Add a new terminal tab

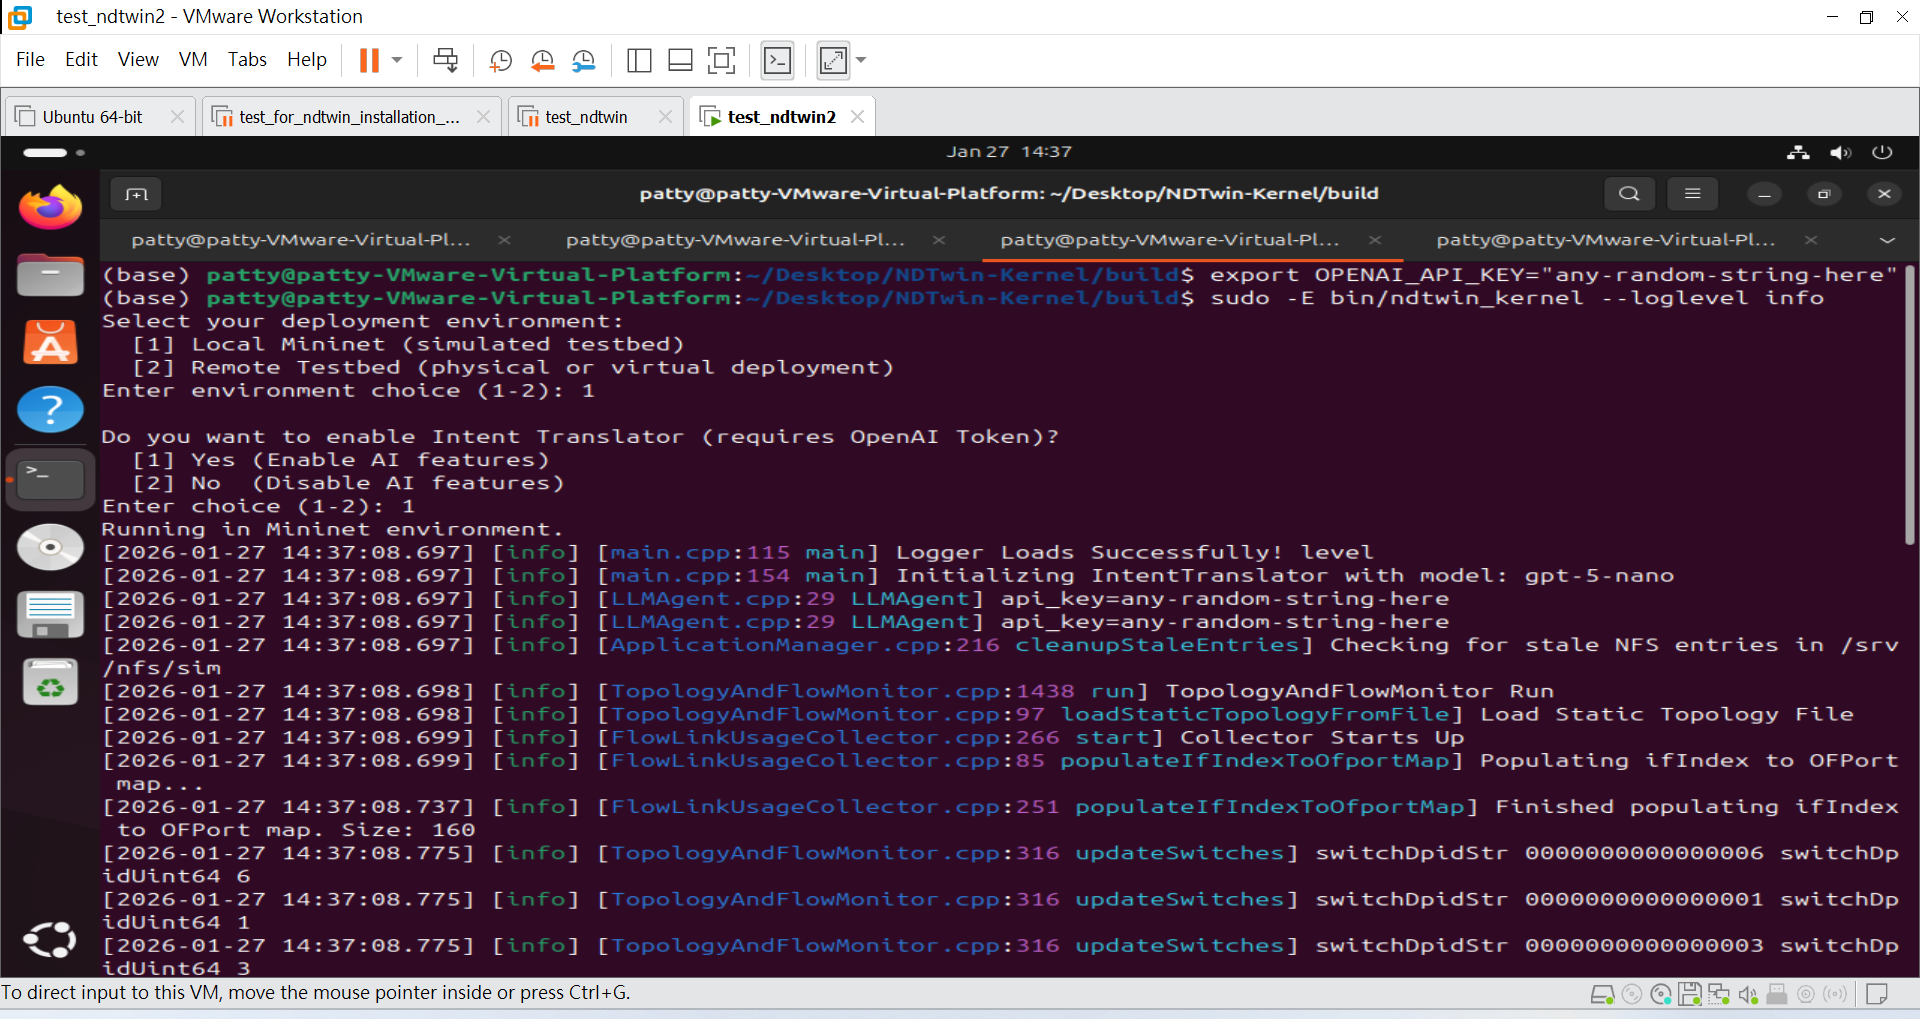coord(137,194)
